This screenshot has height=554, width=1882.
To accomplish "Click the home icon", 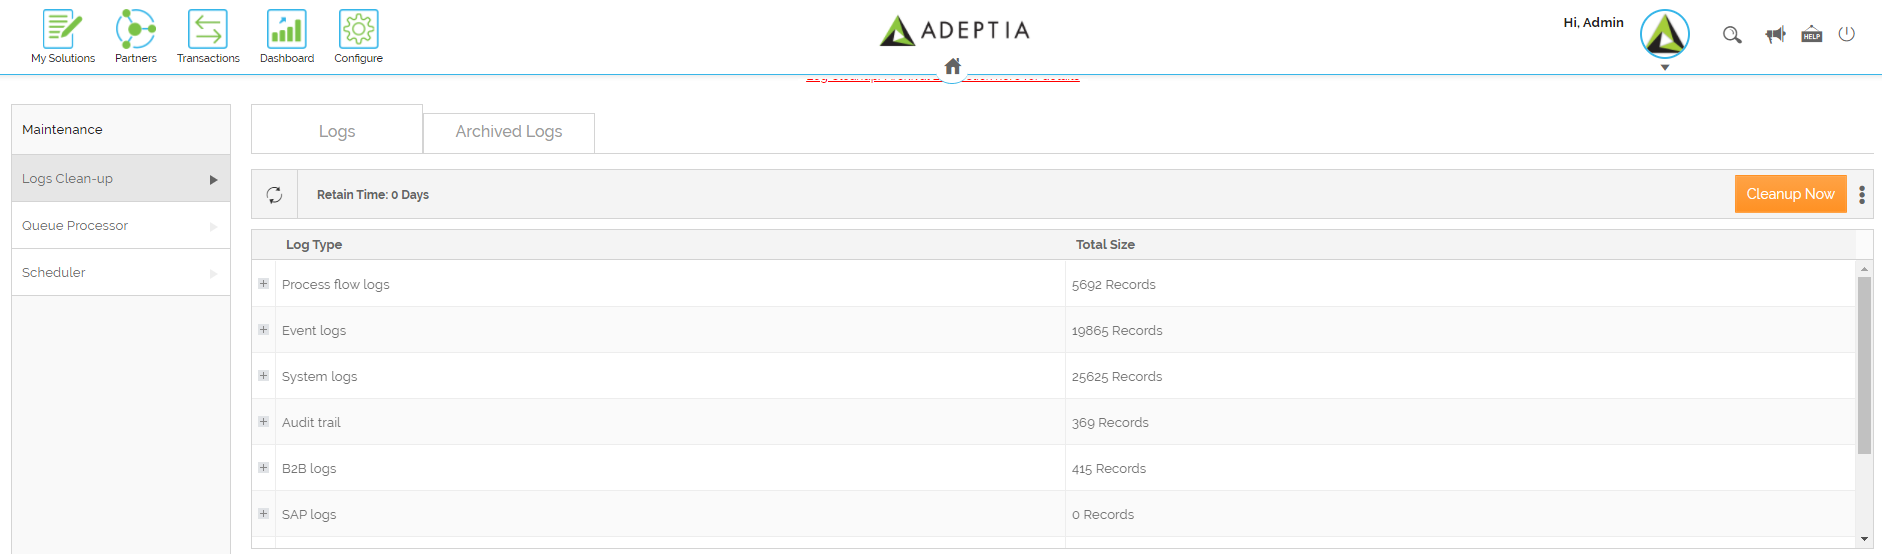I will [x=953, y=67].
